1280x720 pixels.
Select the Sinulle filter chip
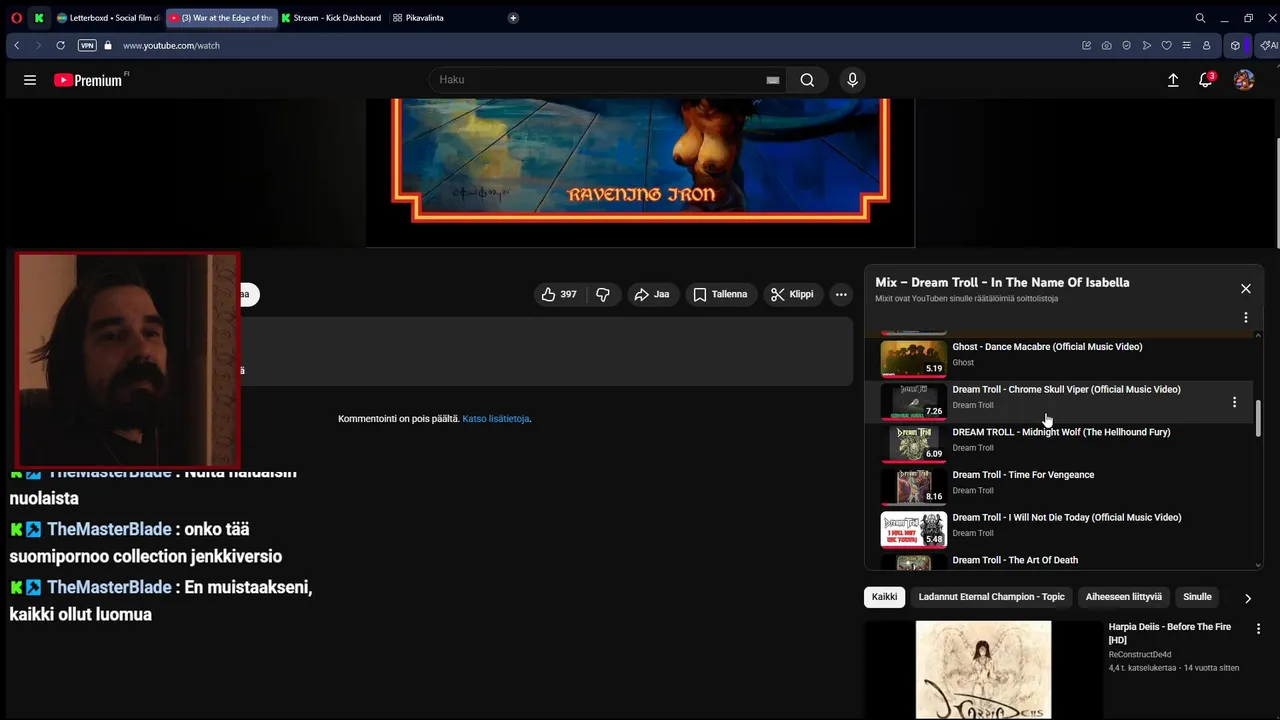[x=1197, y=597]
